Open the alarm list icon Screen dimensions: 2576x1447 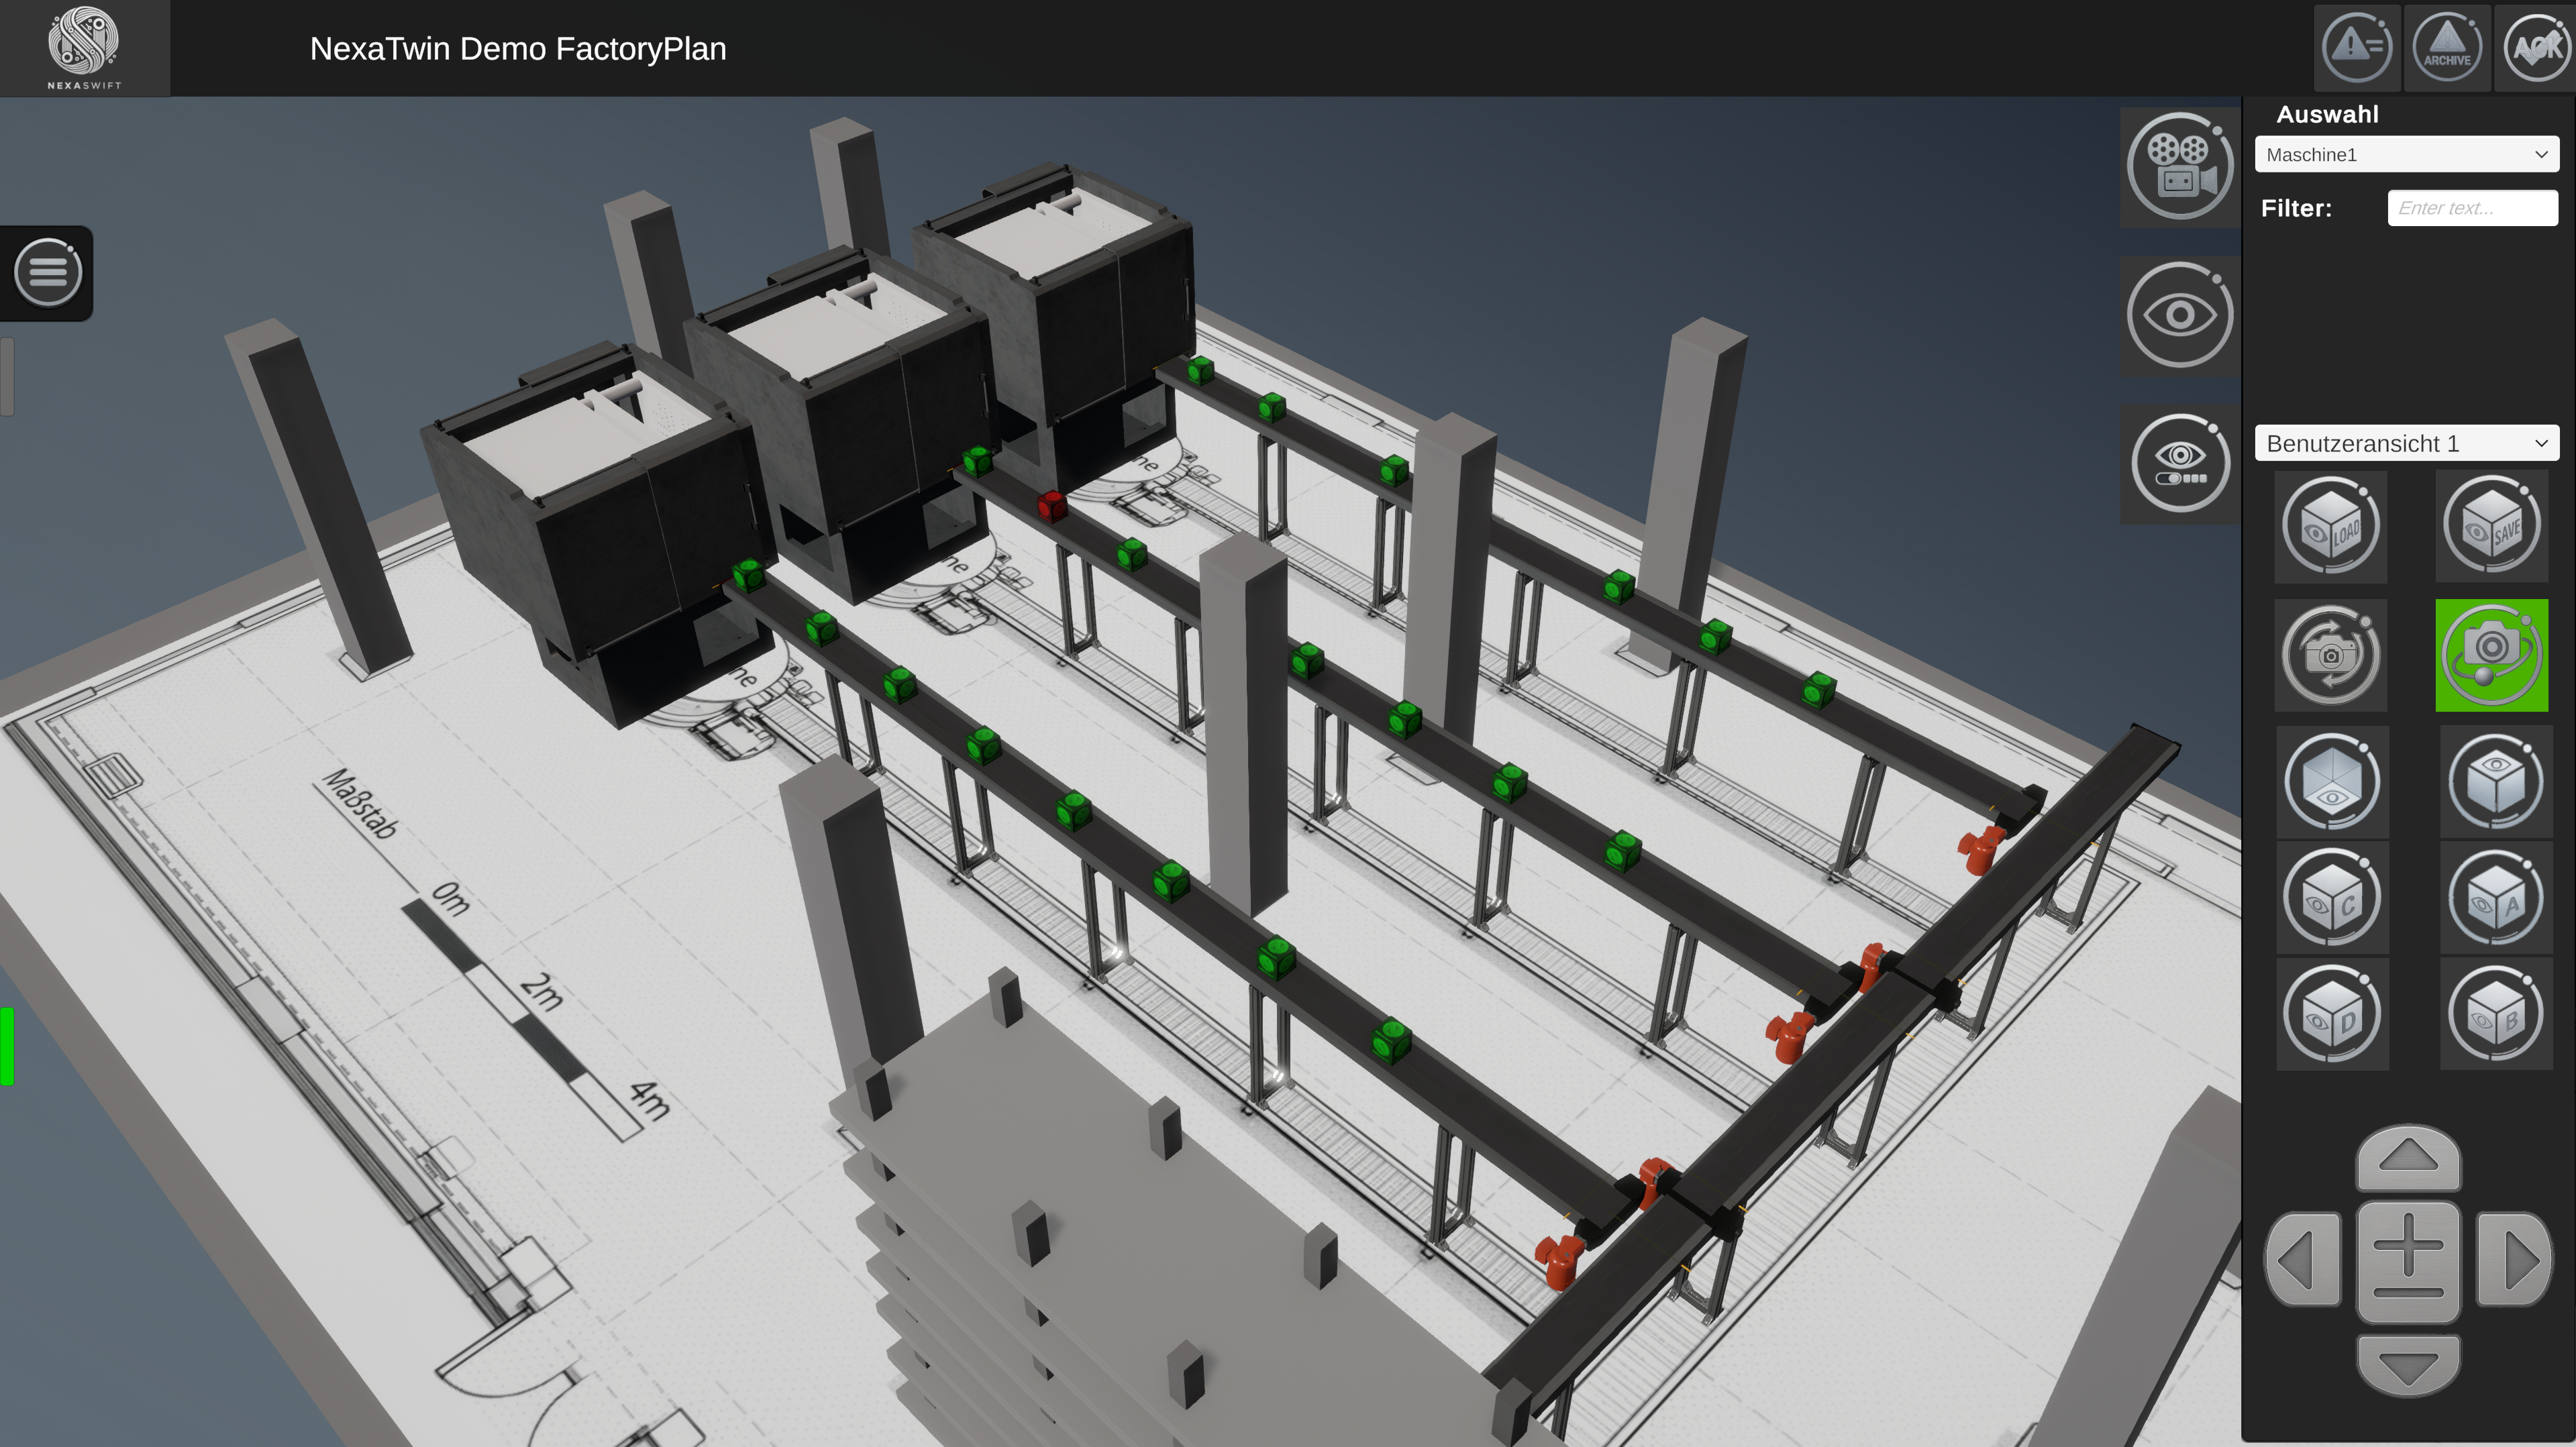coord(2357,47)
